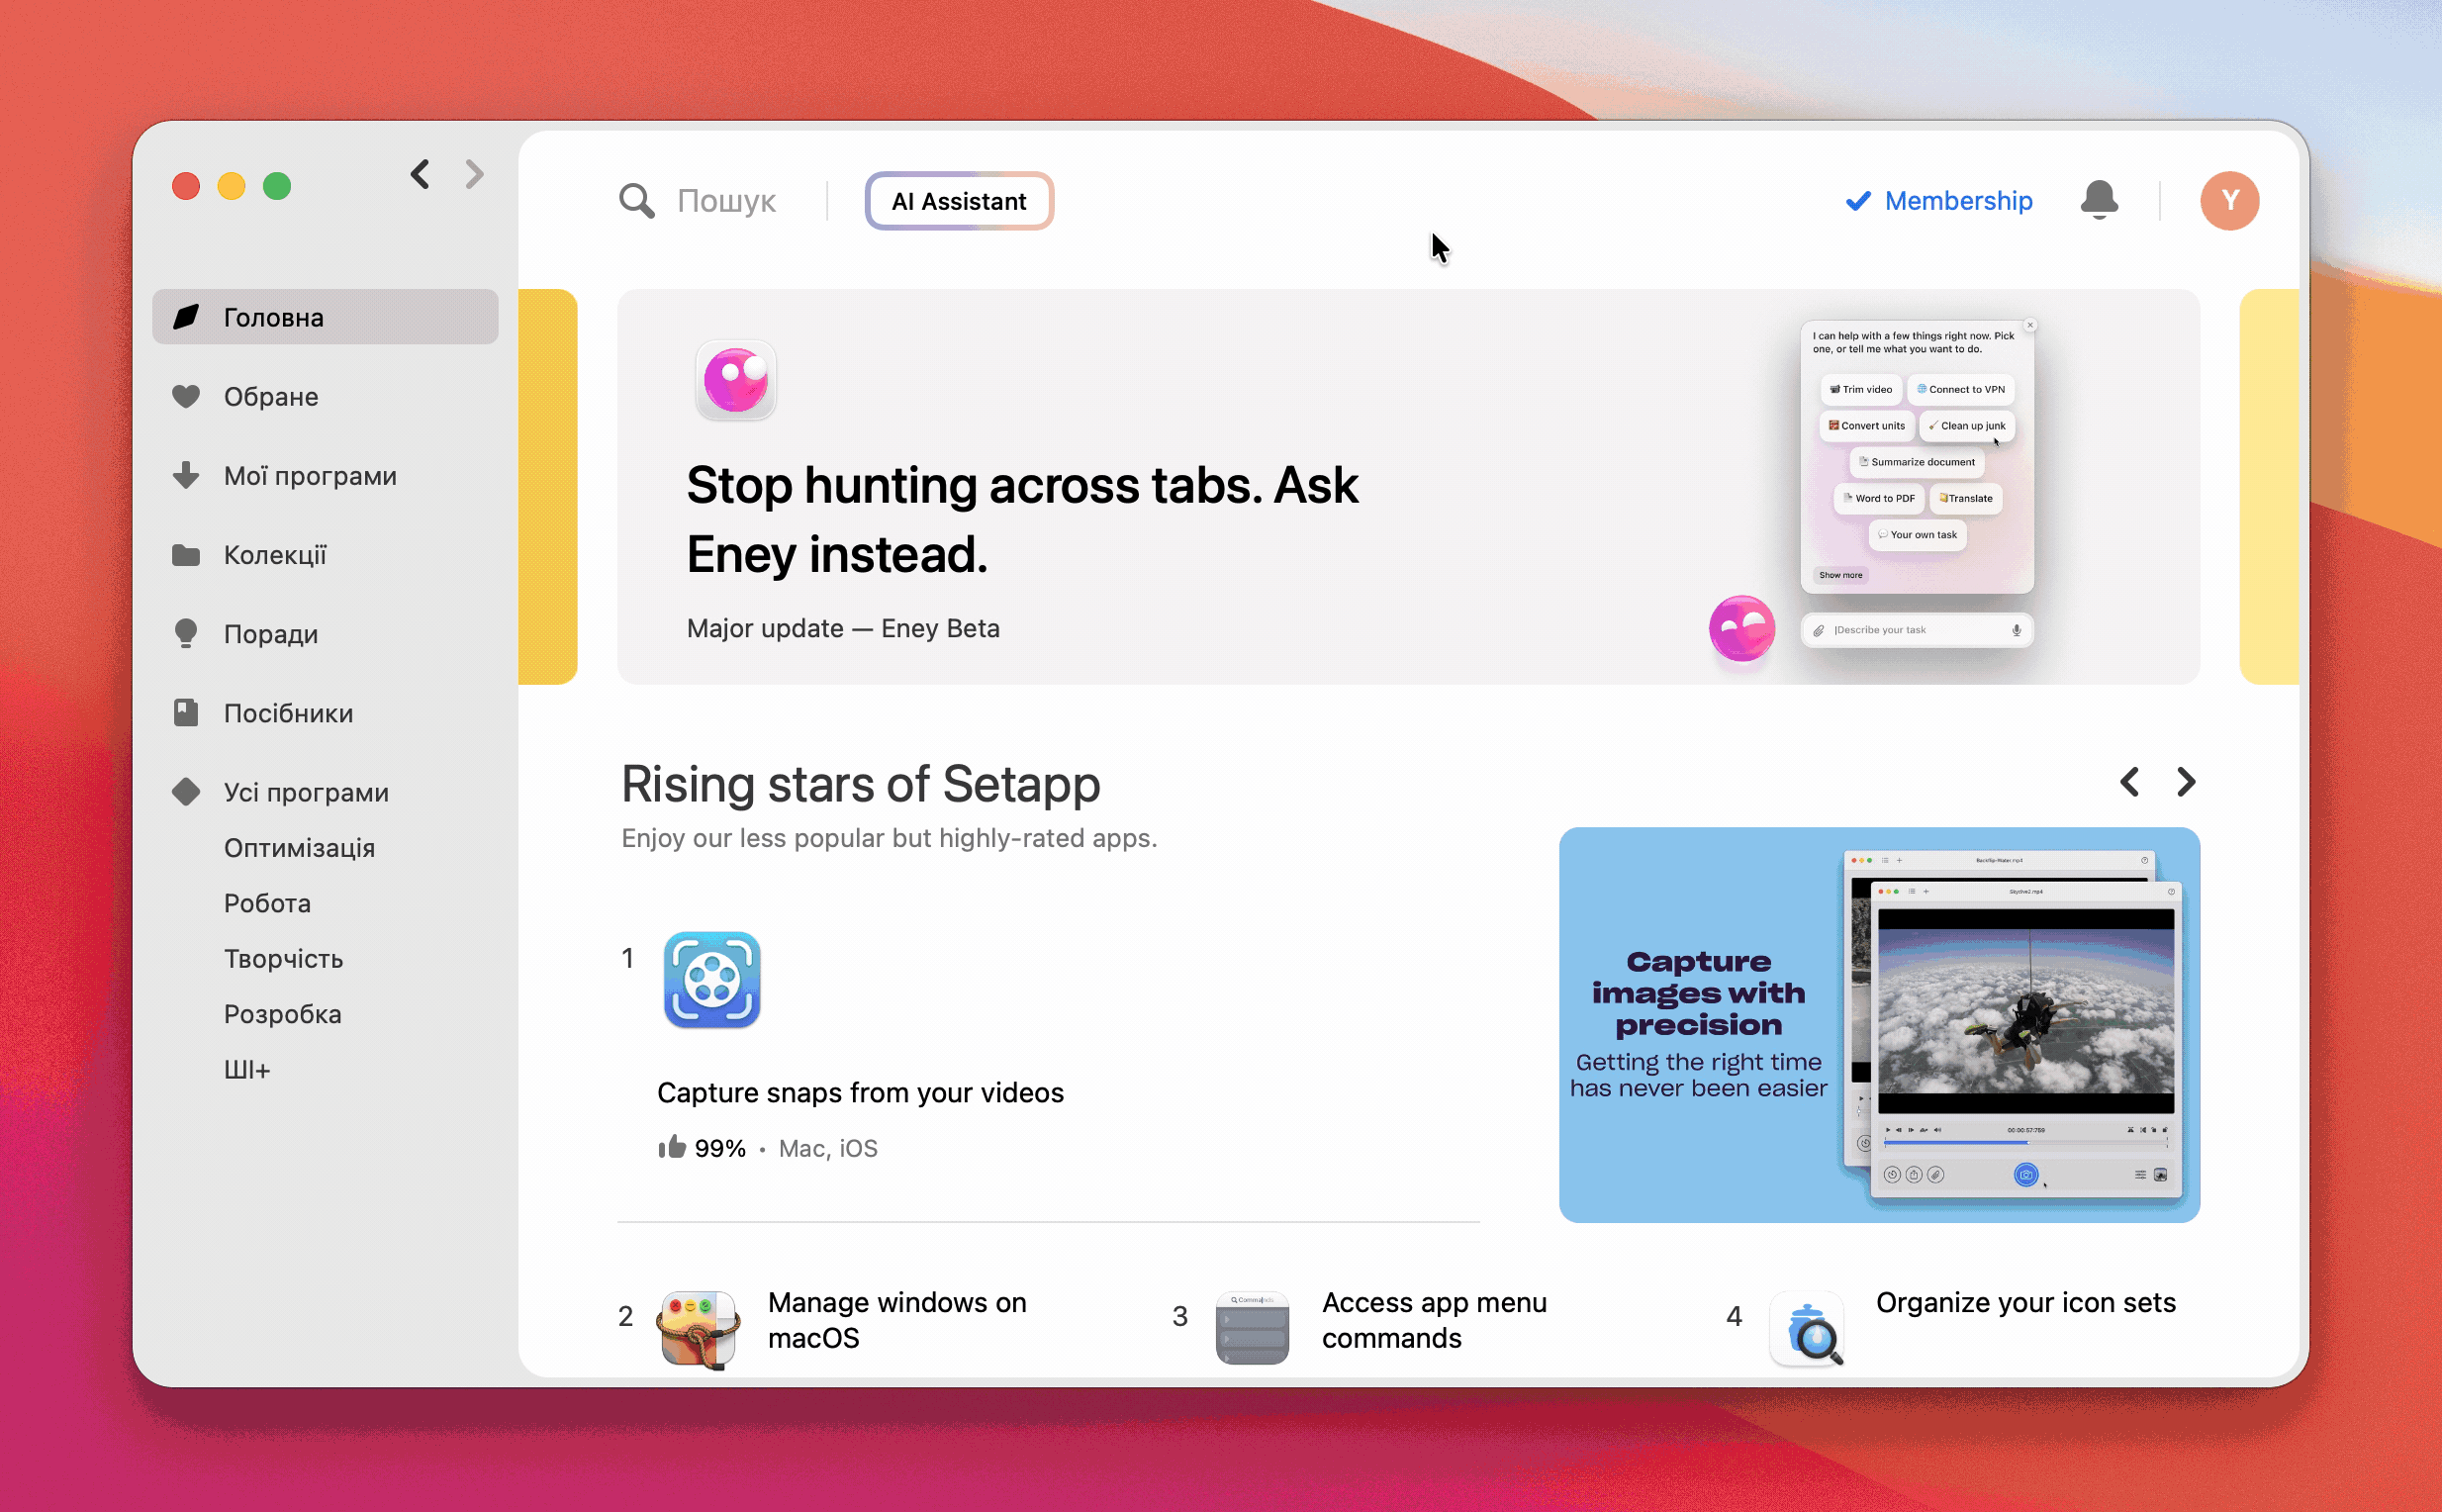Select the Оптимізація category
Viewport: 2442px width, 1512px height.
pyautogui.click(x=299, y=847)
